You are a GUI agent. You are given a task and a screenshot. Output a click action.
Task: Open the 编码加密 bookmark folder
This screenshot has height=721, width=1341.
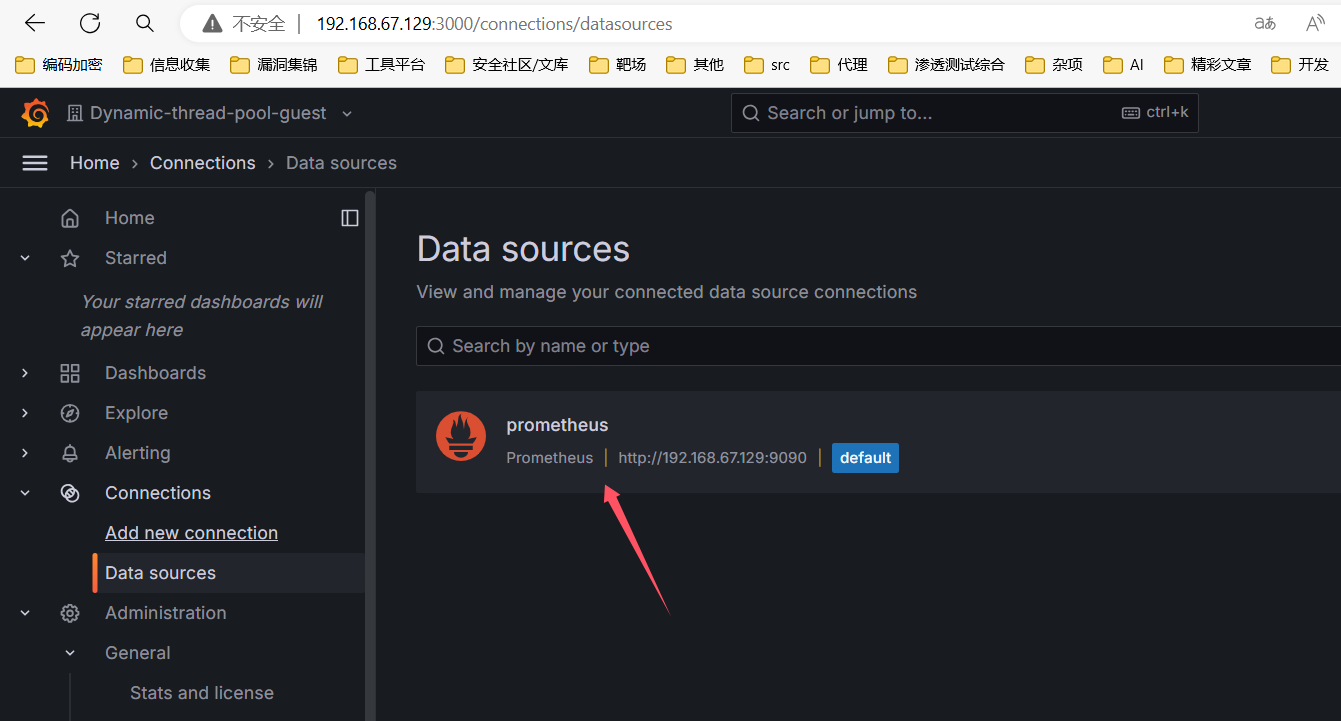(59, 65)
